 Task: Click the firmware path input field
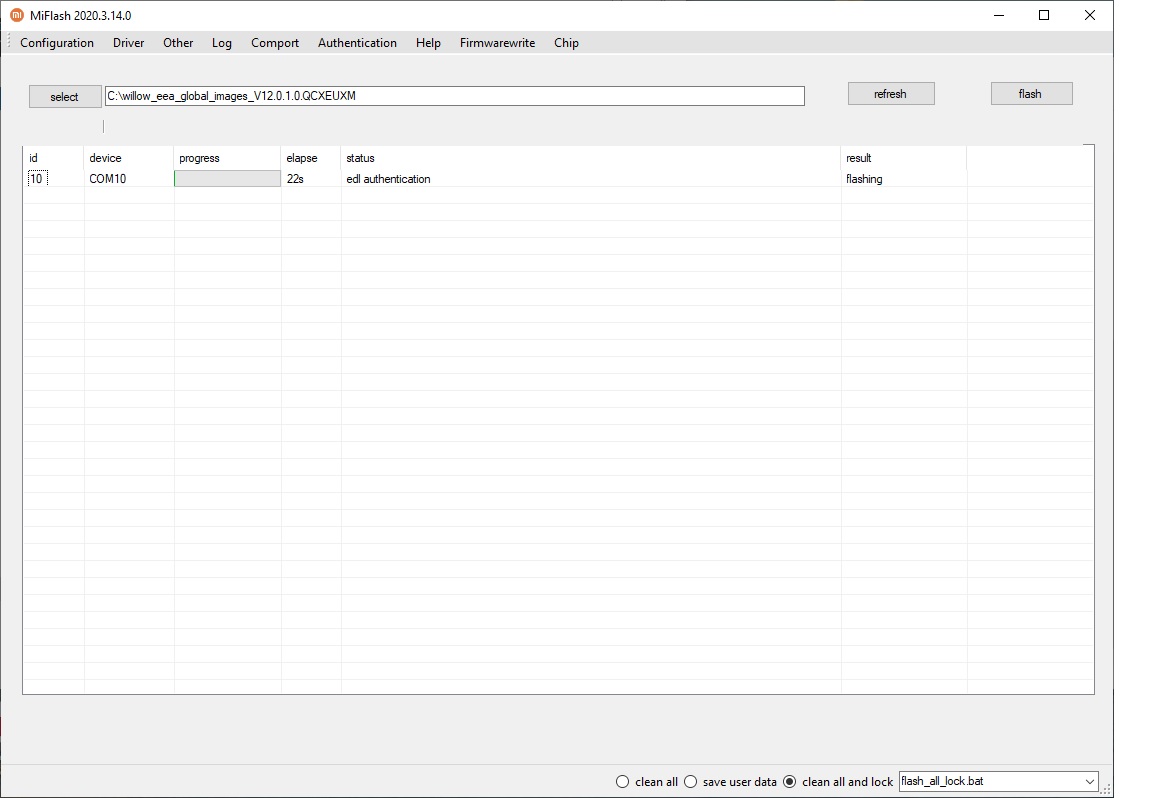click(x=454, y=96)
